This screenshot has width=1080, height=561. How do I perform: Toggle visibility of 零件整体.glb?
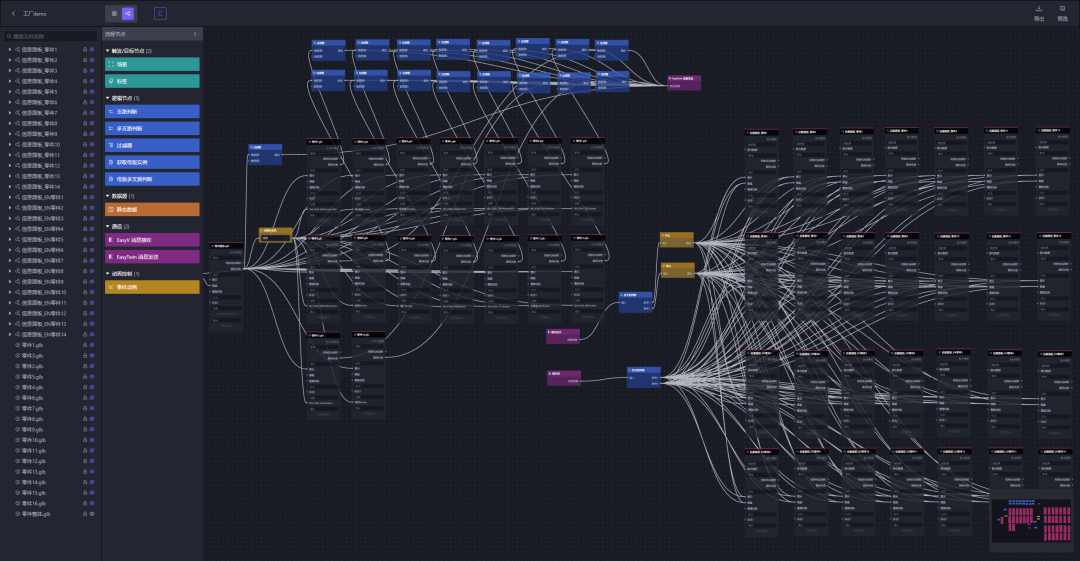pyautogui.click(x=92, y=514)
